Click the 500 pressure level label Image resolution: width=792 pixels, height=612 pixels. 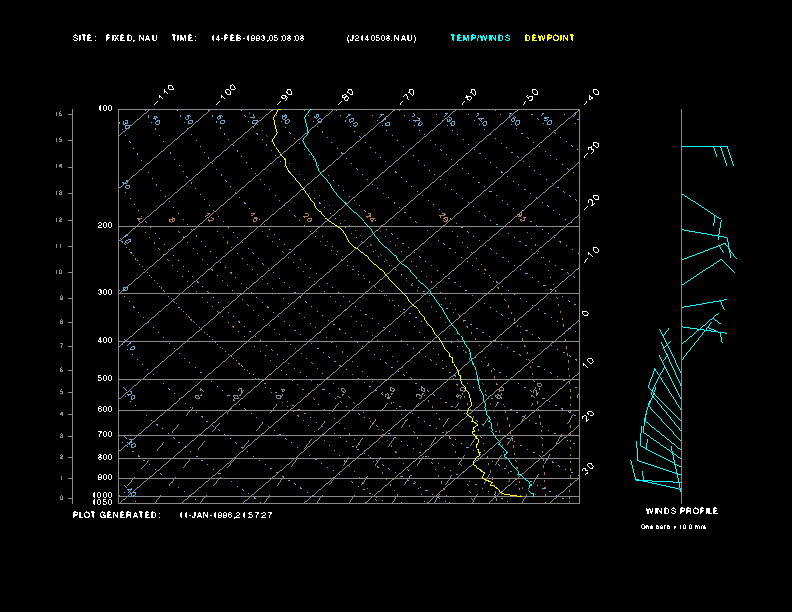coord(105,379)
